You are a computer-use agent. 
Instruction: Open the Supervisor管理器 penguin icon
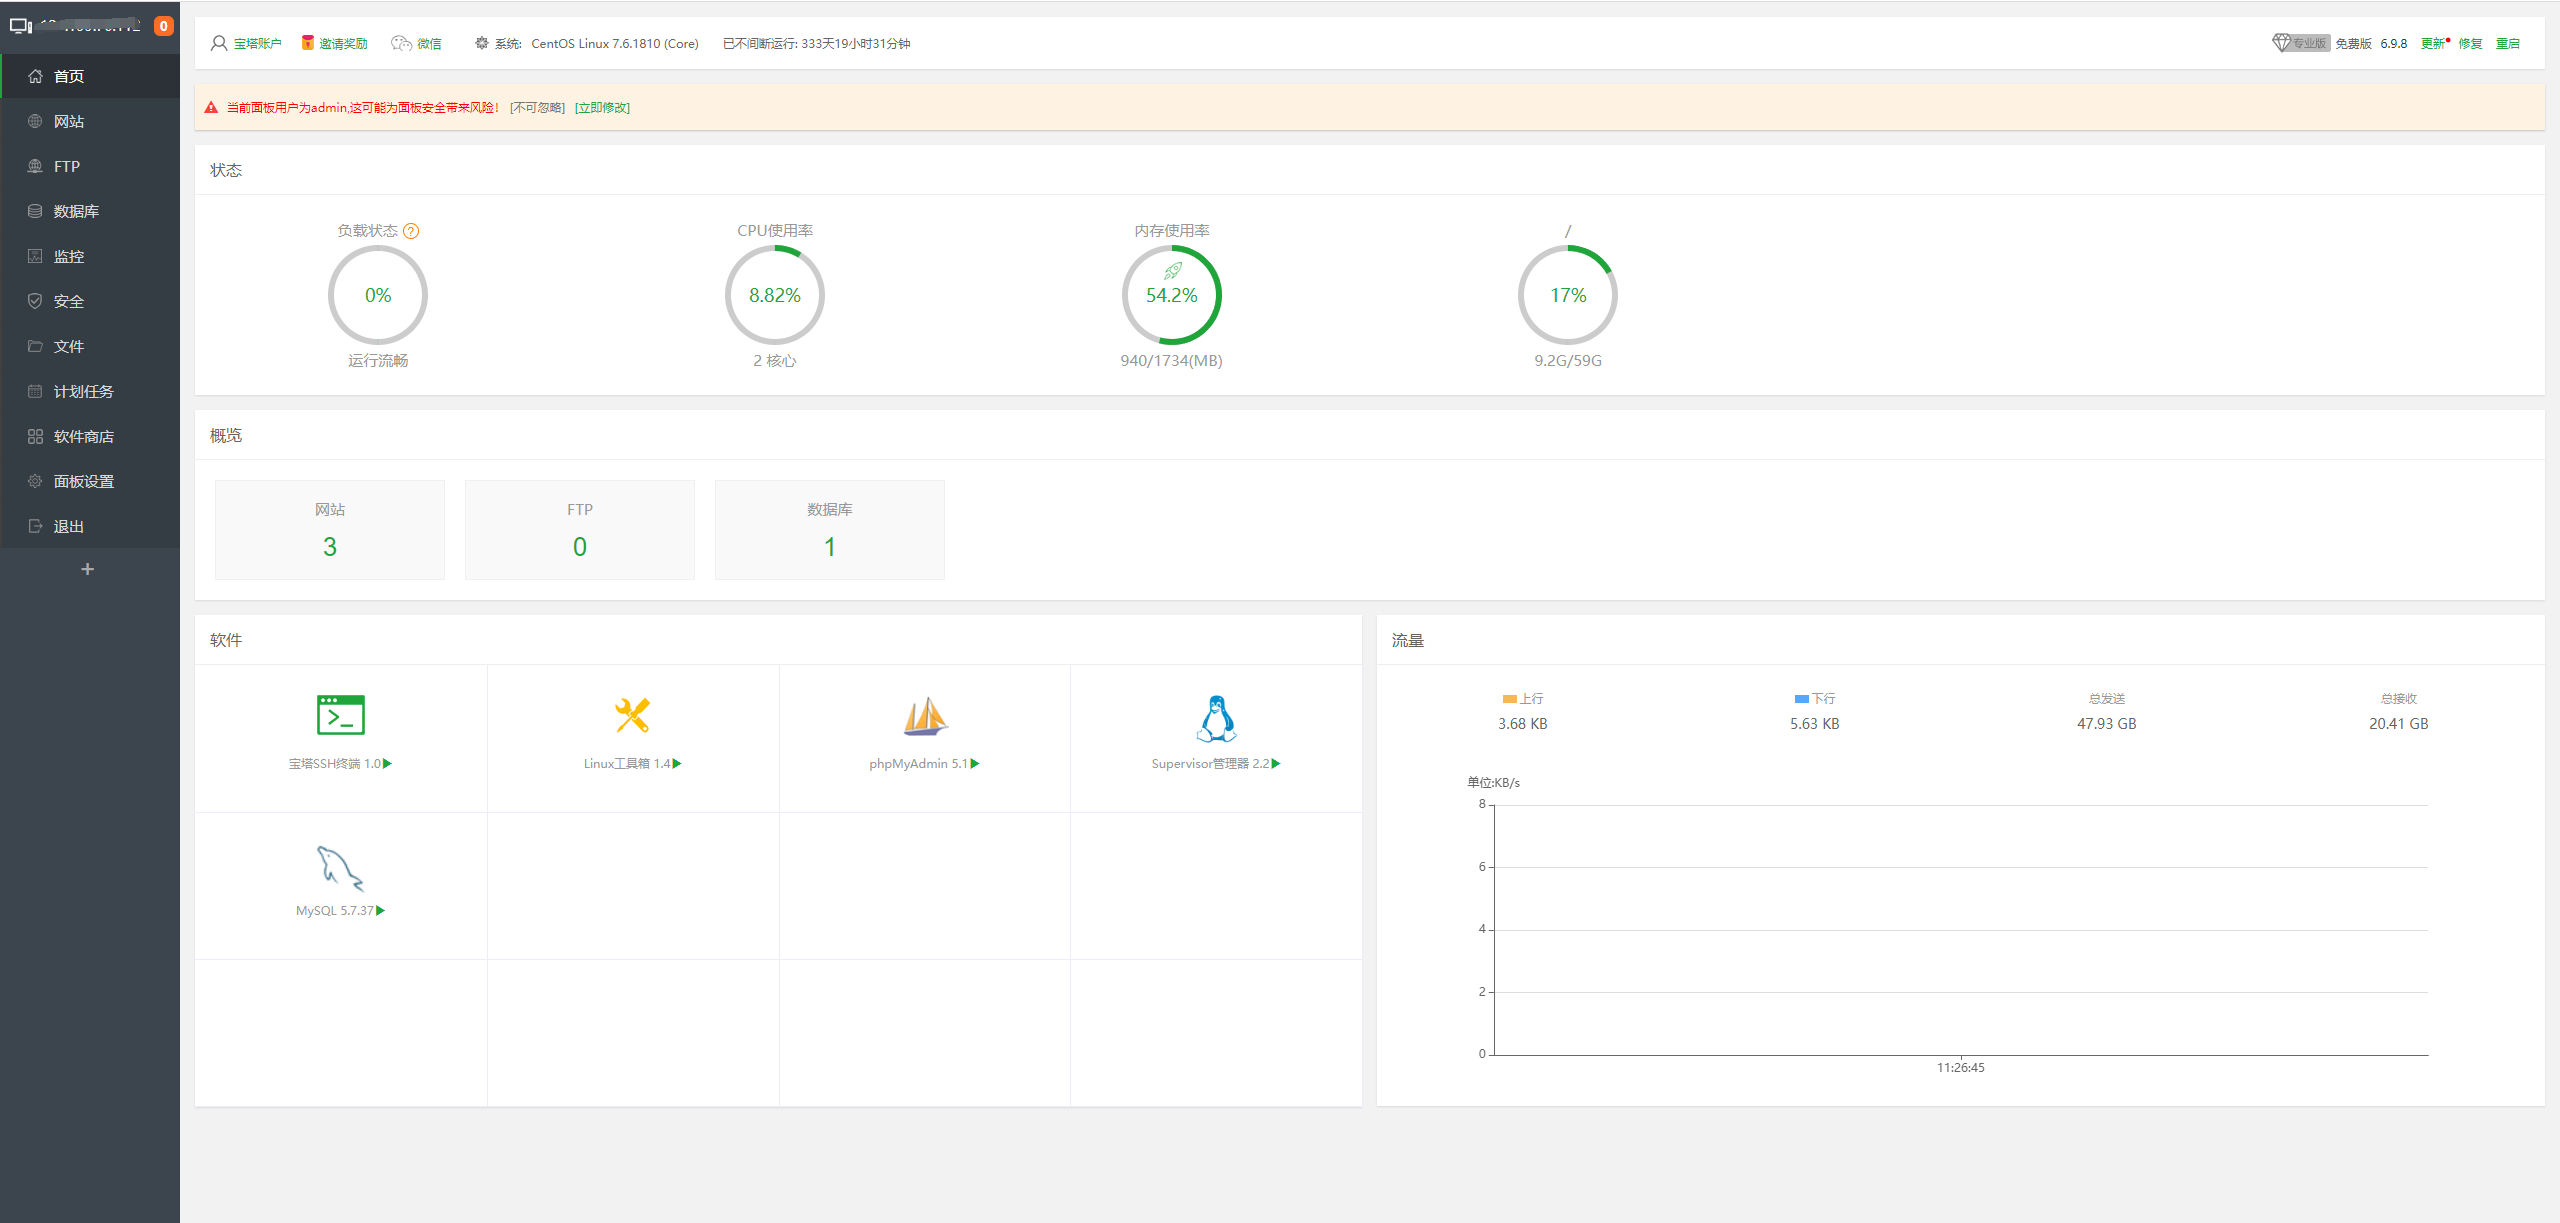pos(1217,718)
